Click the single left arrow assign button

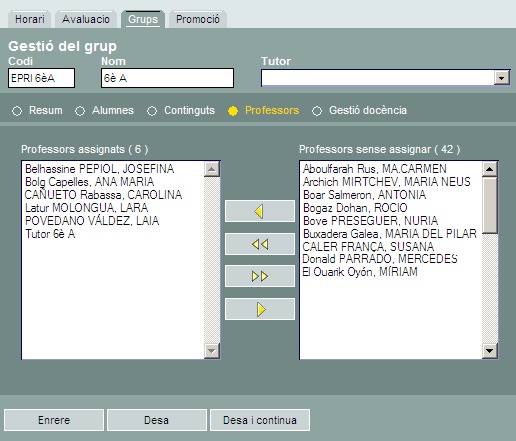(x=260, y=211)
